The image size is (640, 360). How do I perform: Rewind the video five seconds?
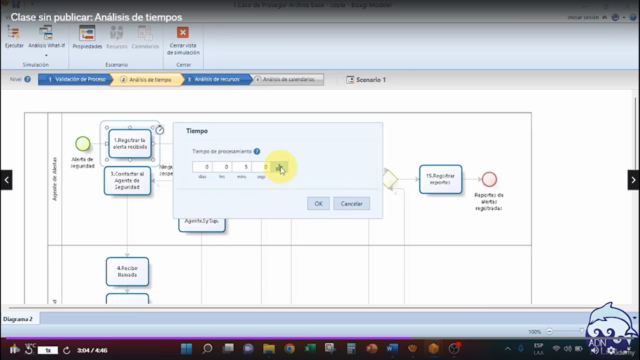coord(29,349)
